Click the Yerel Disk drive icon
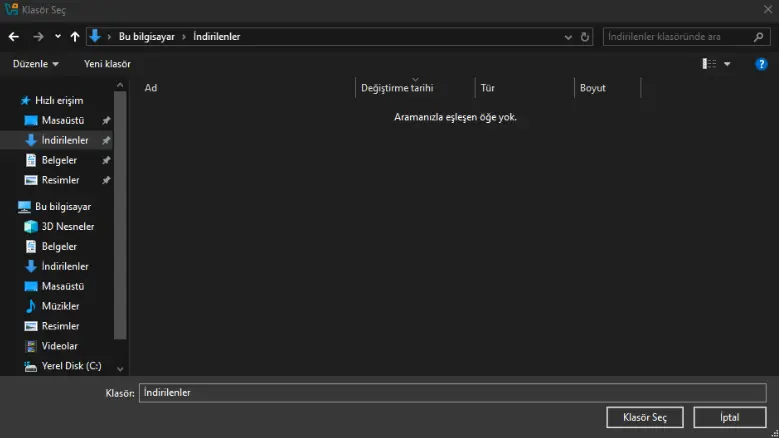 click(31, 366)
